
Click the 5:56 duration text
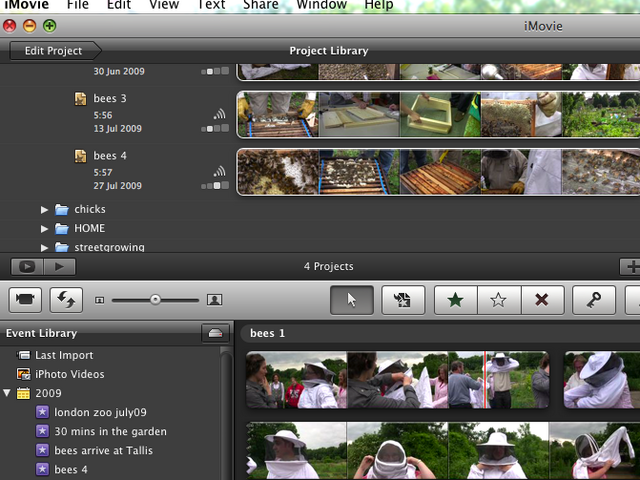tap(103, 115)
